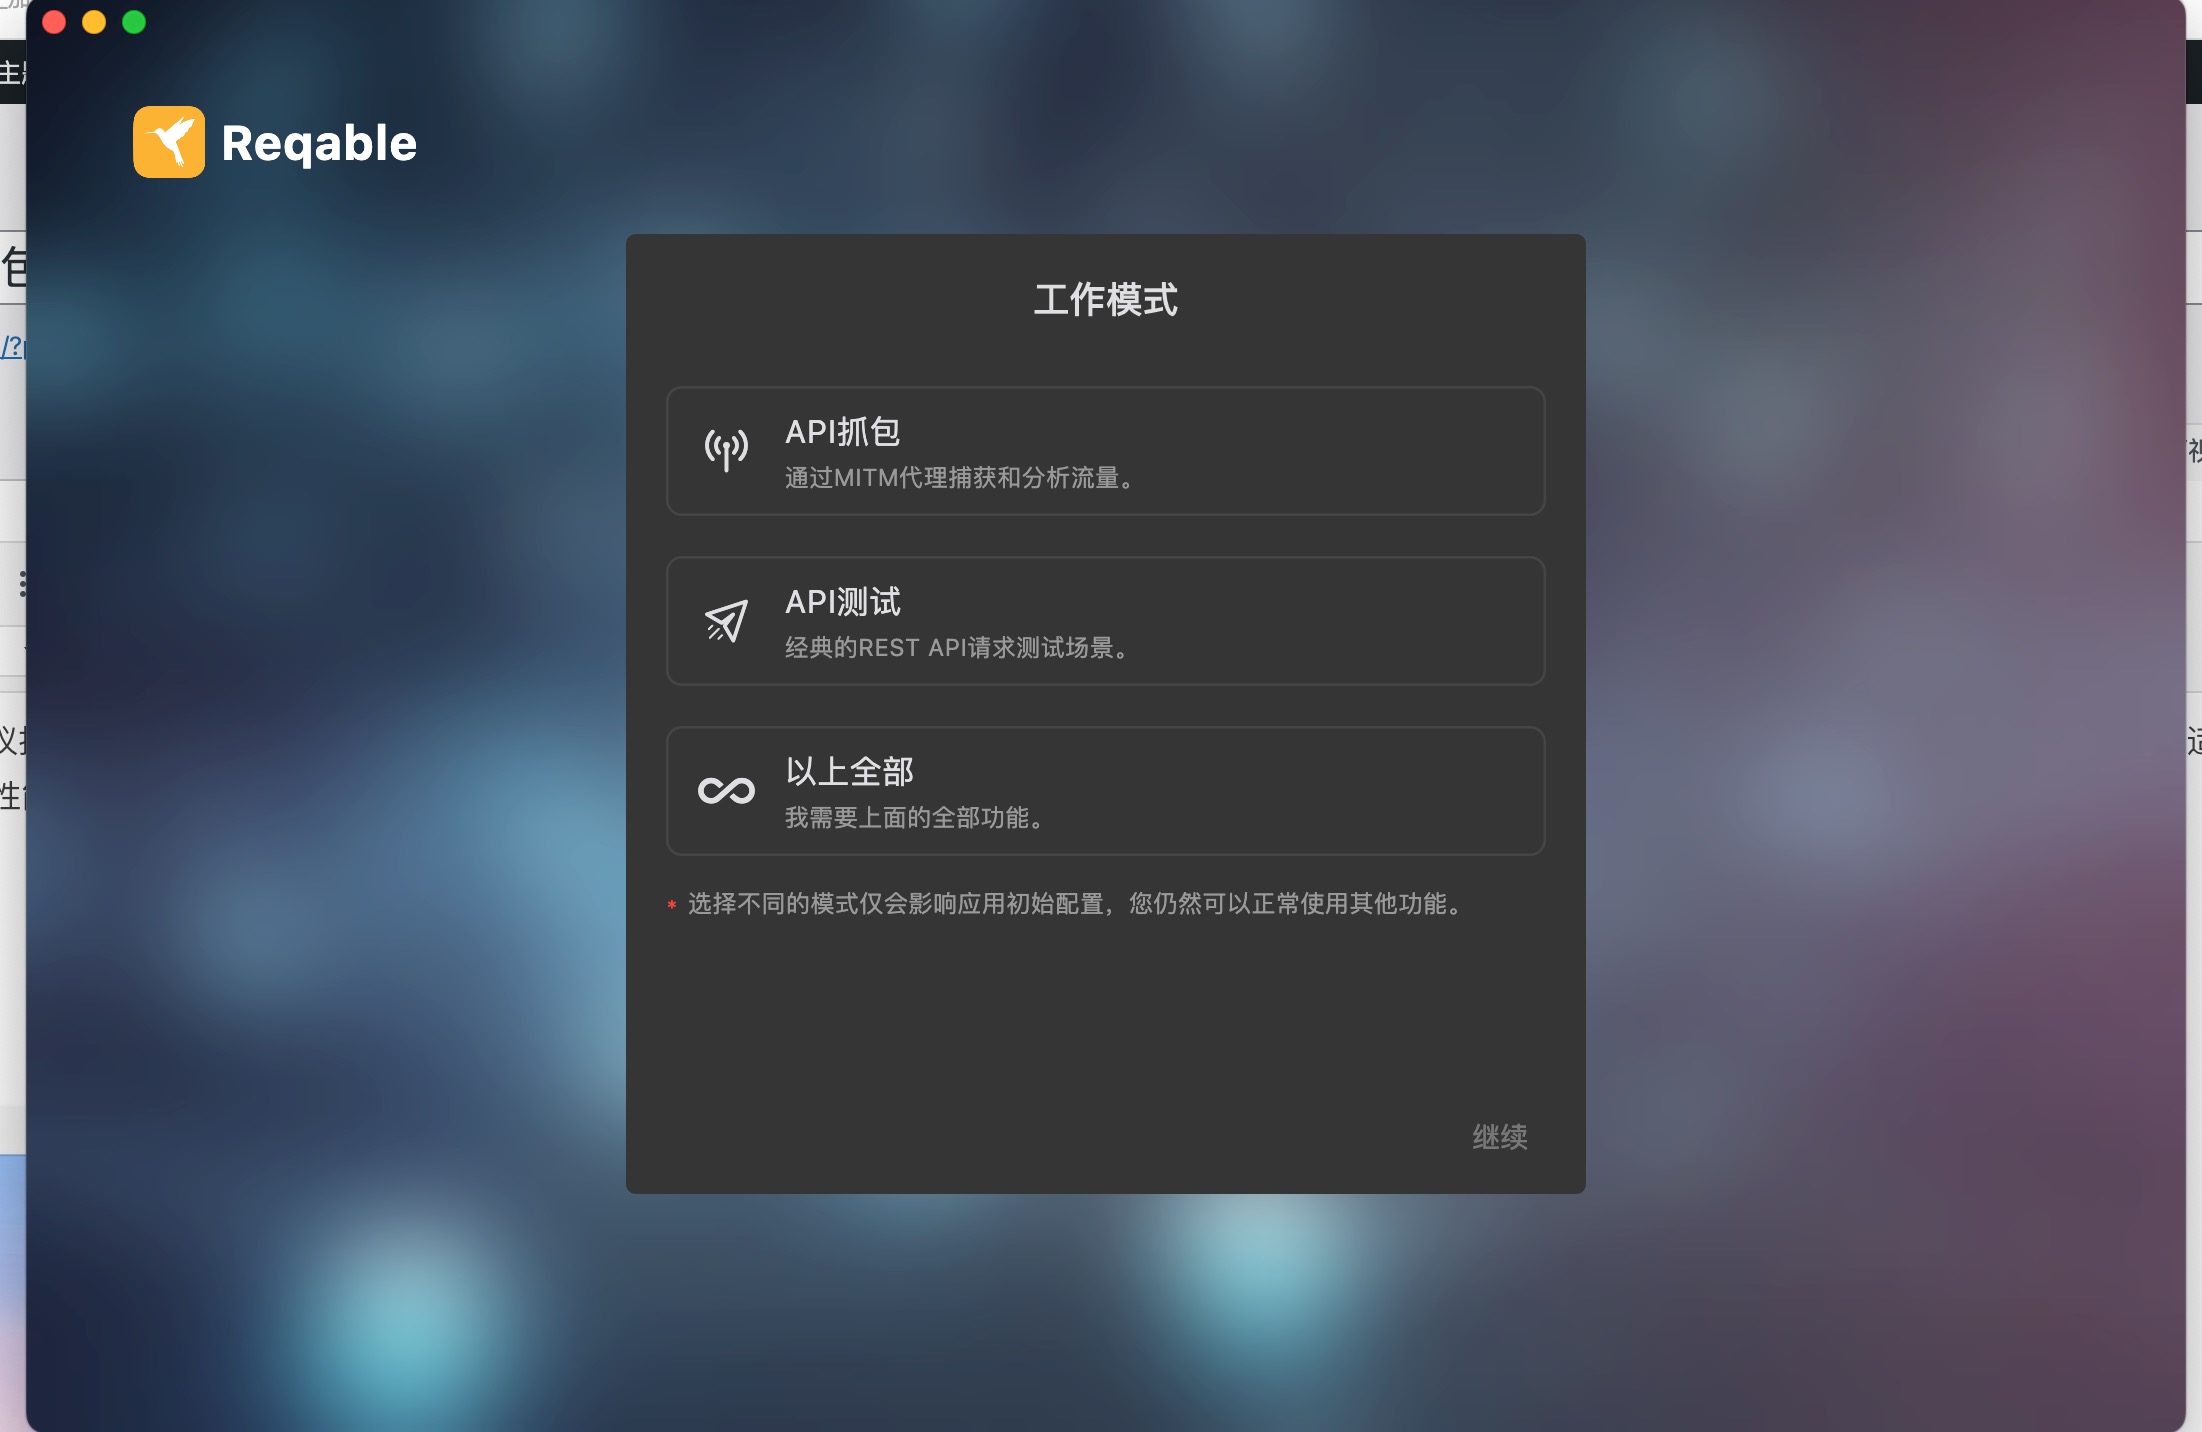Image resolution: width=2202 pixels, height=1432 pixels.
Task: Click the Reqable wordmark text
Action: click(319, 143)
